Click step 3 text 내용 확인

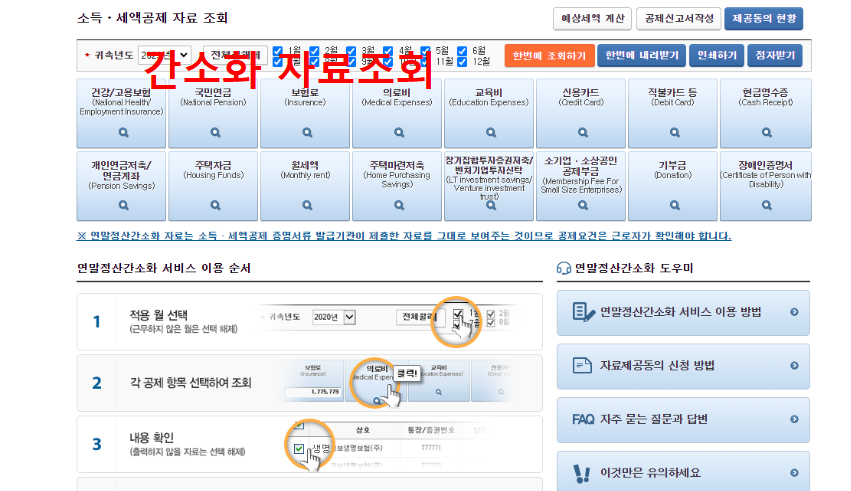[x=151, y=437]
